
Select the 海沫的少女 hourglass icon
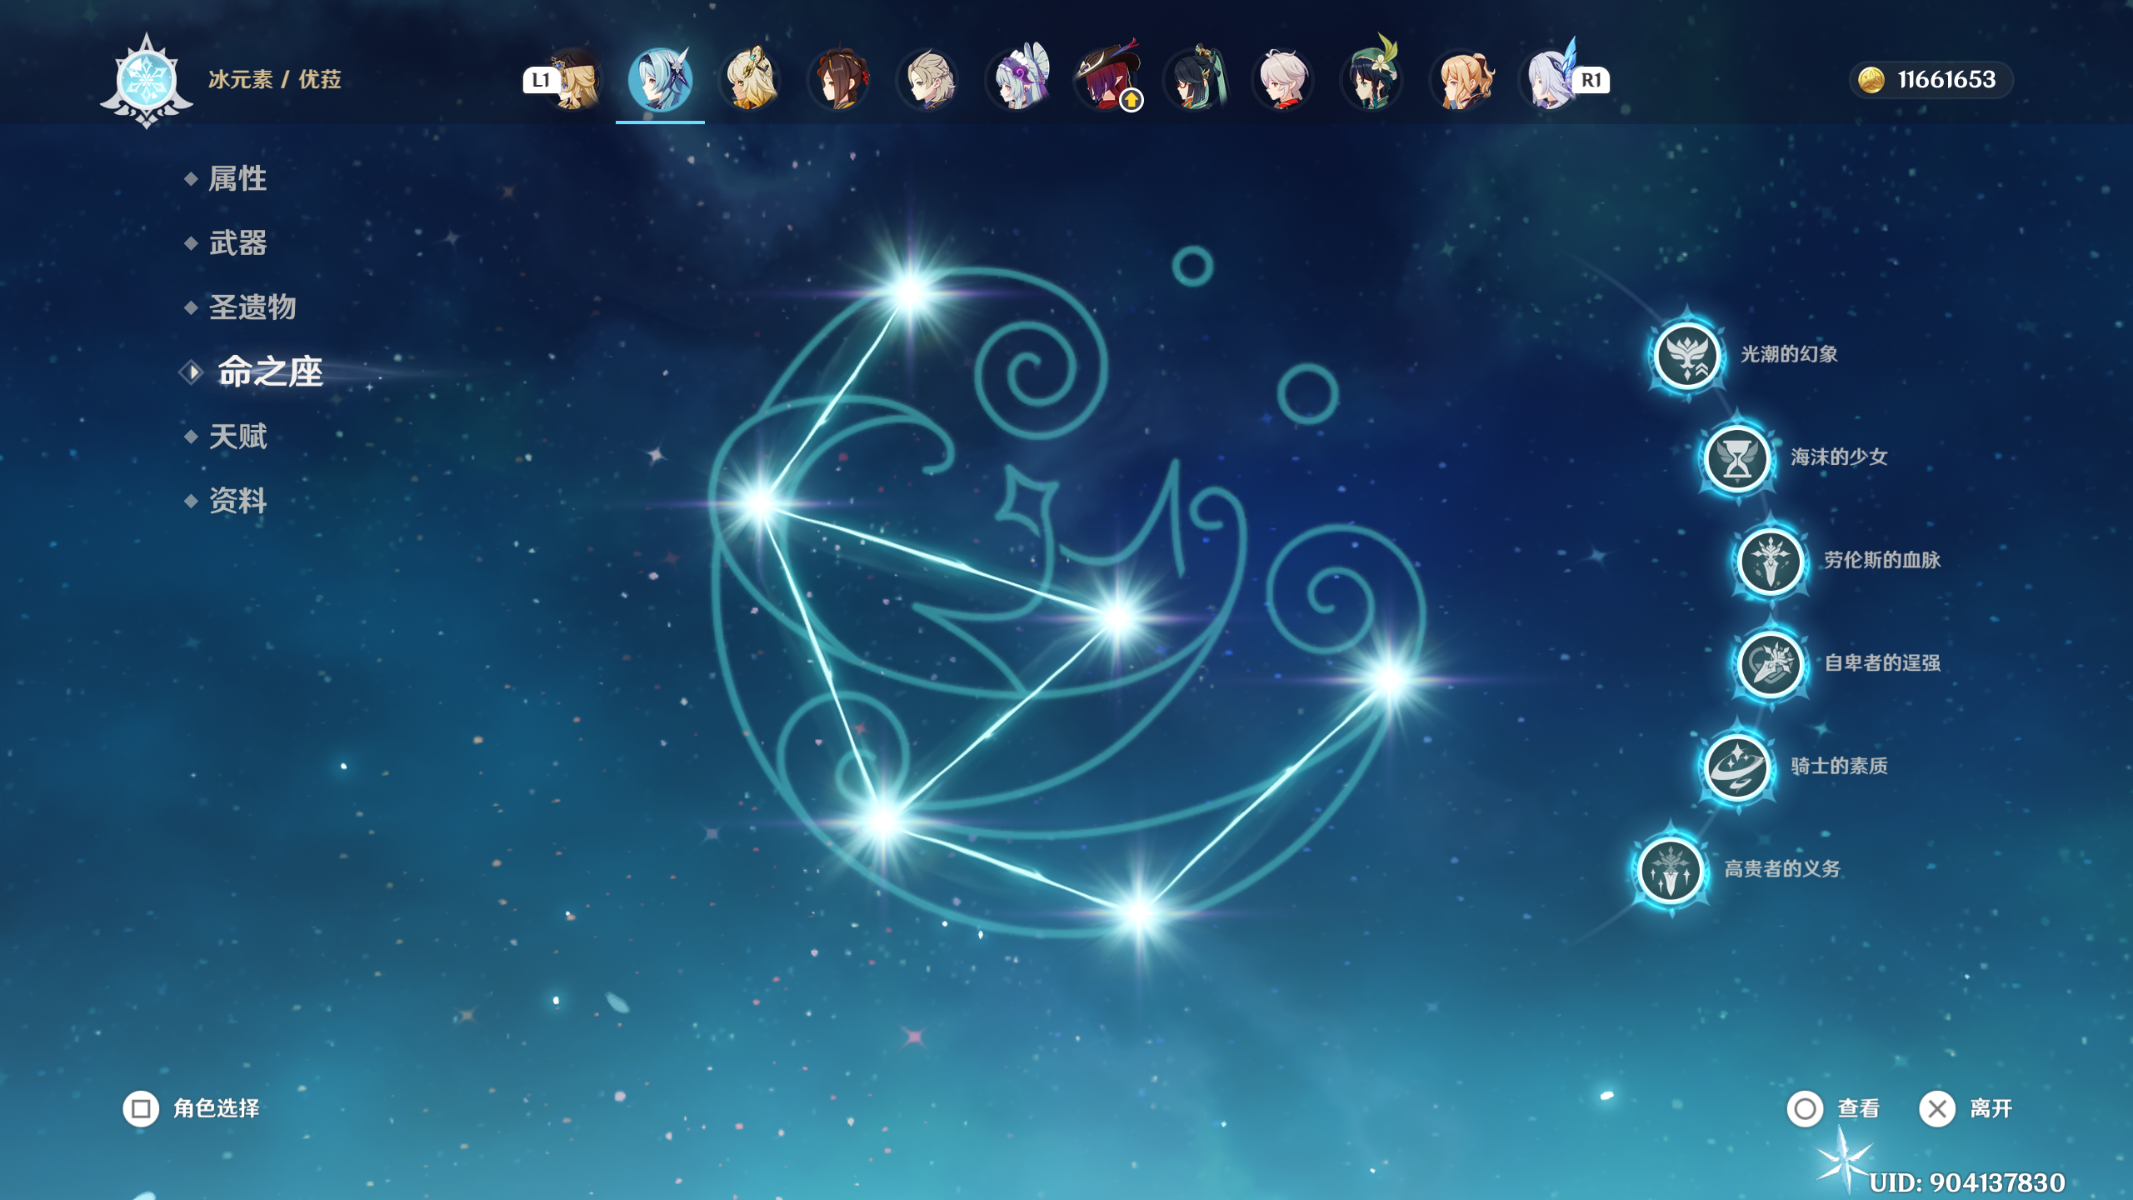(1736, 458)
